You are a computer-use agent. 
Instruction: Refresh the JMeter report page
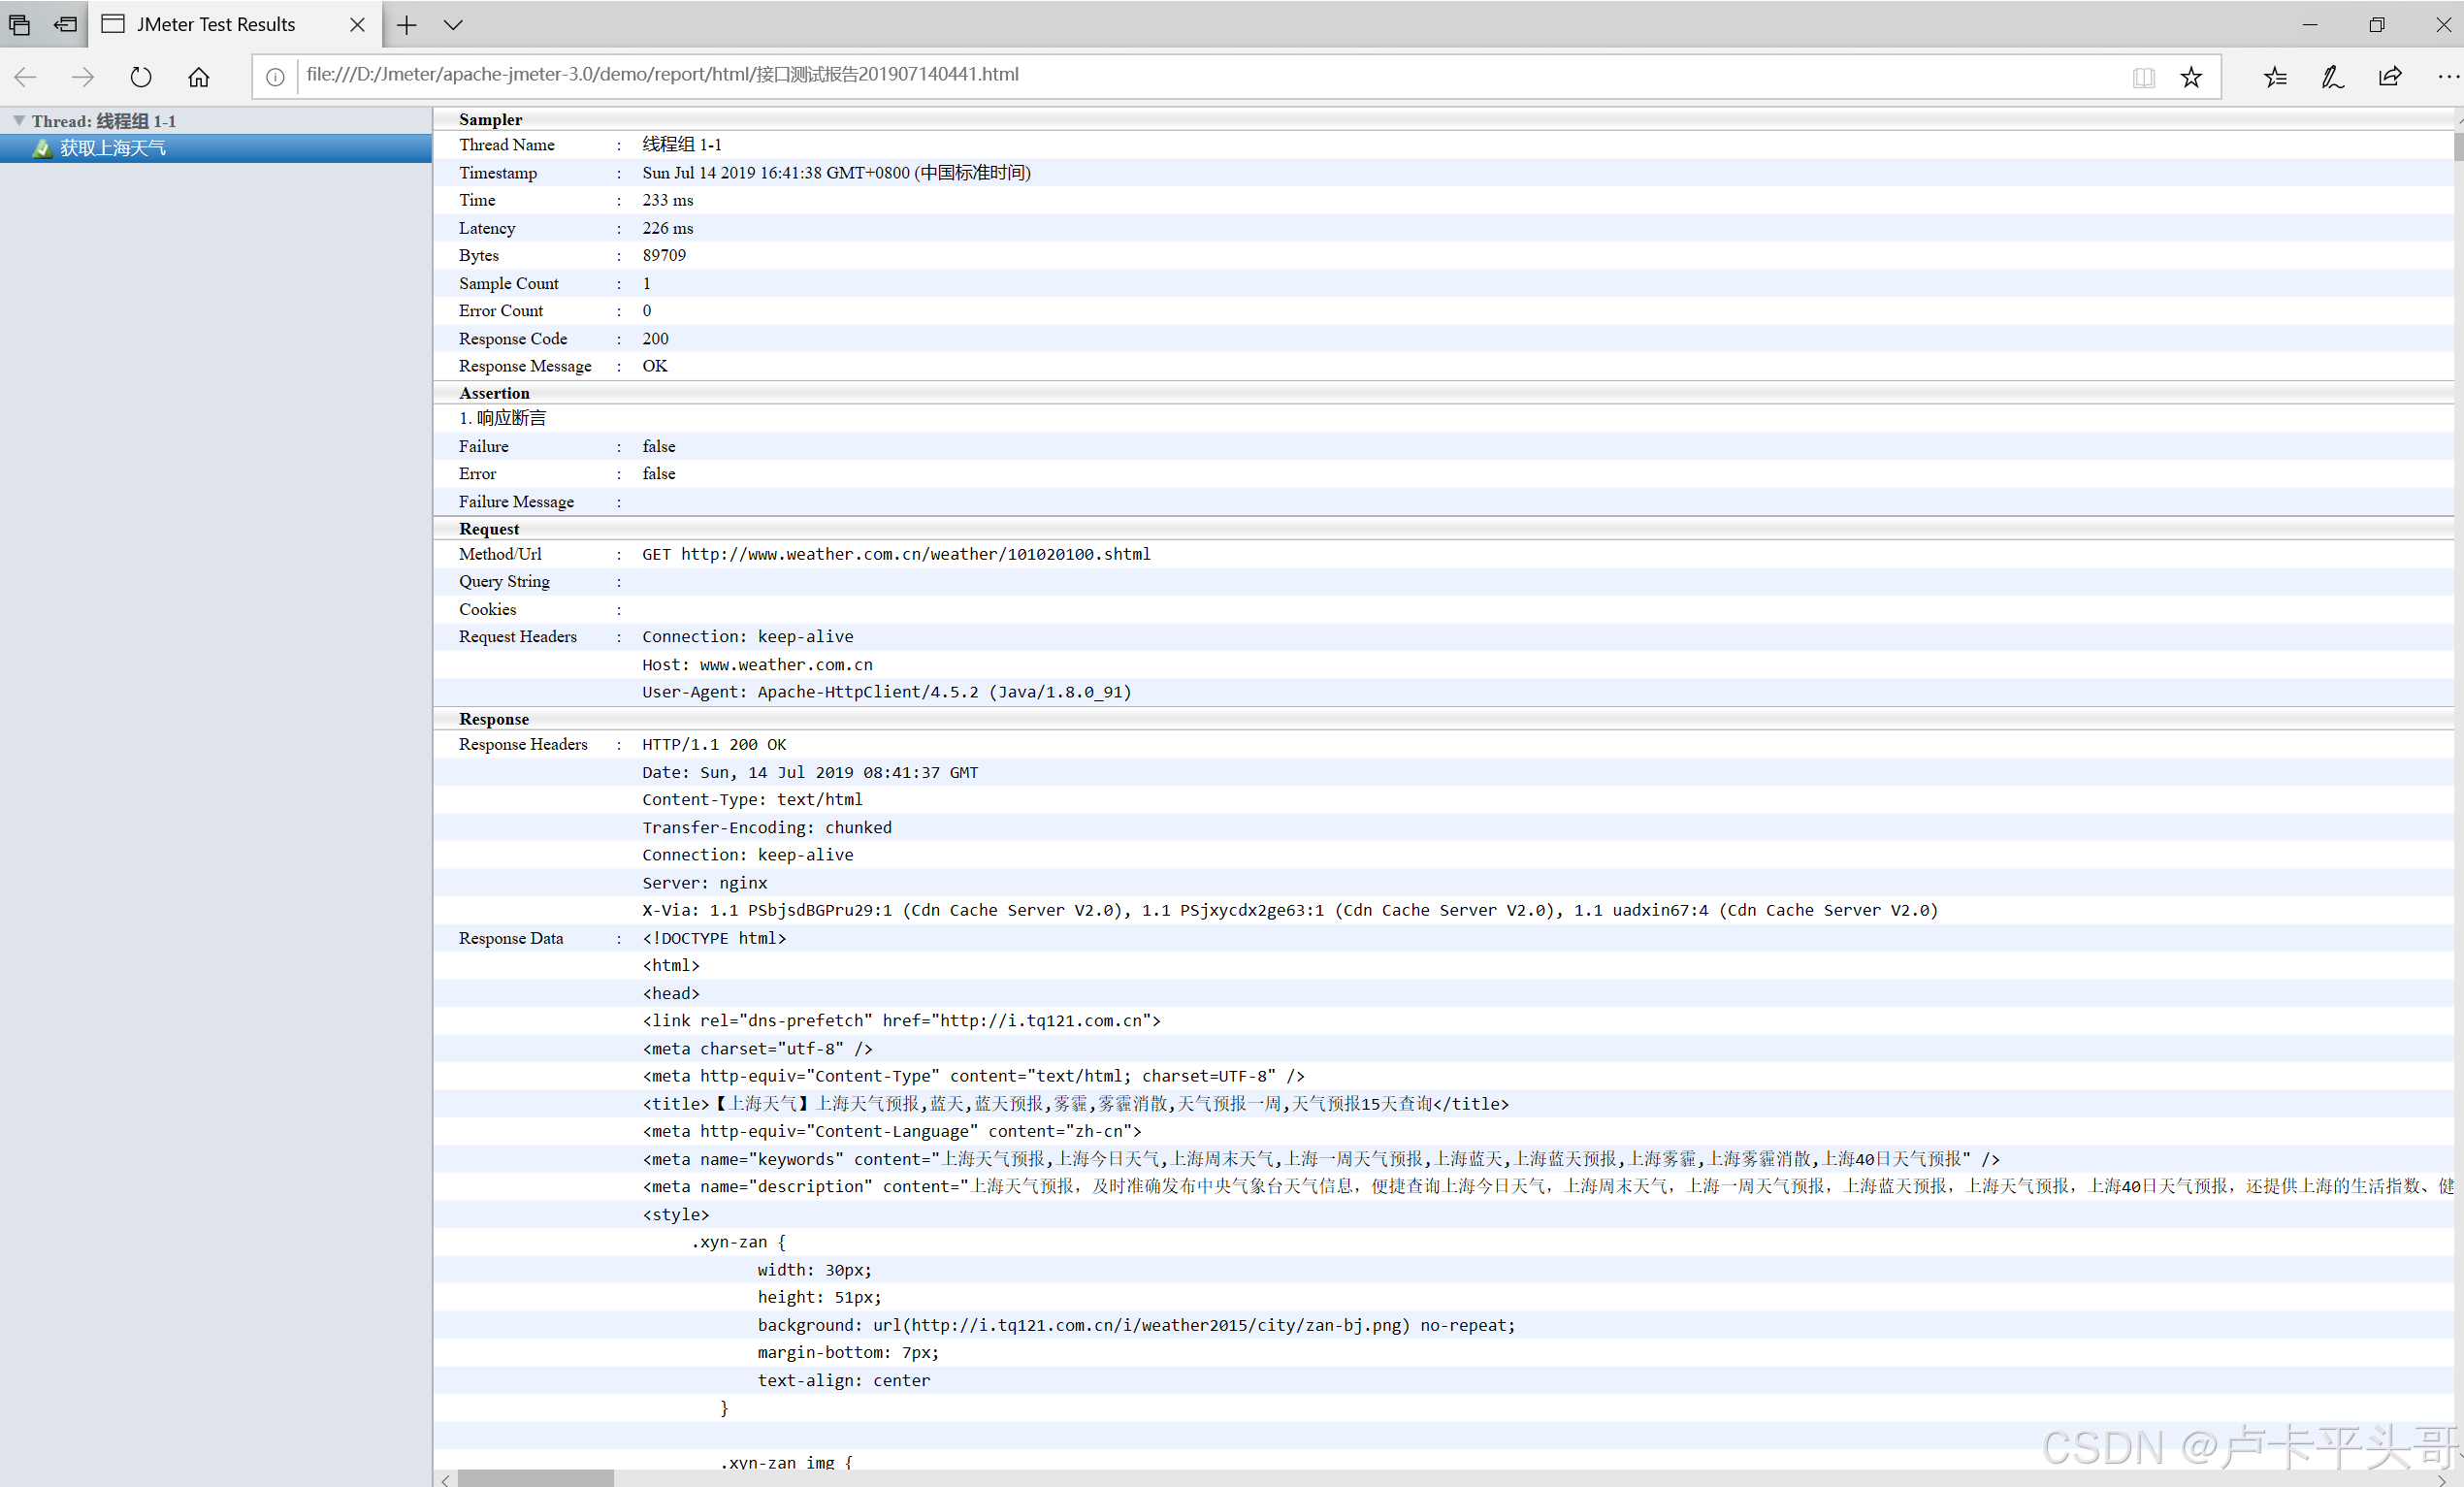(141, 76)
